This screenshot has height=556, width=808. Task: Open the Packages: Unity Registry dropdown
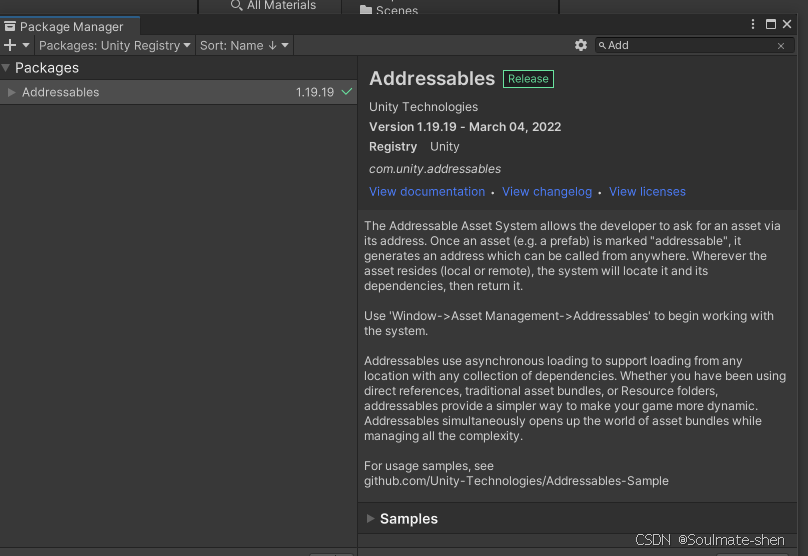click(114, 45)
